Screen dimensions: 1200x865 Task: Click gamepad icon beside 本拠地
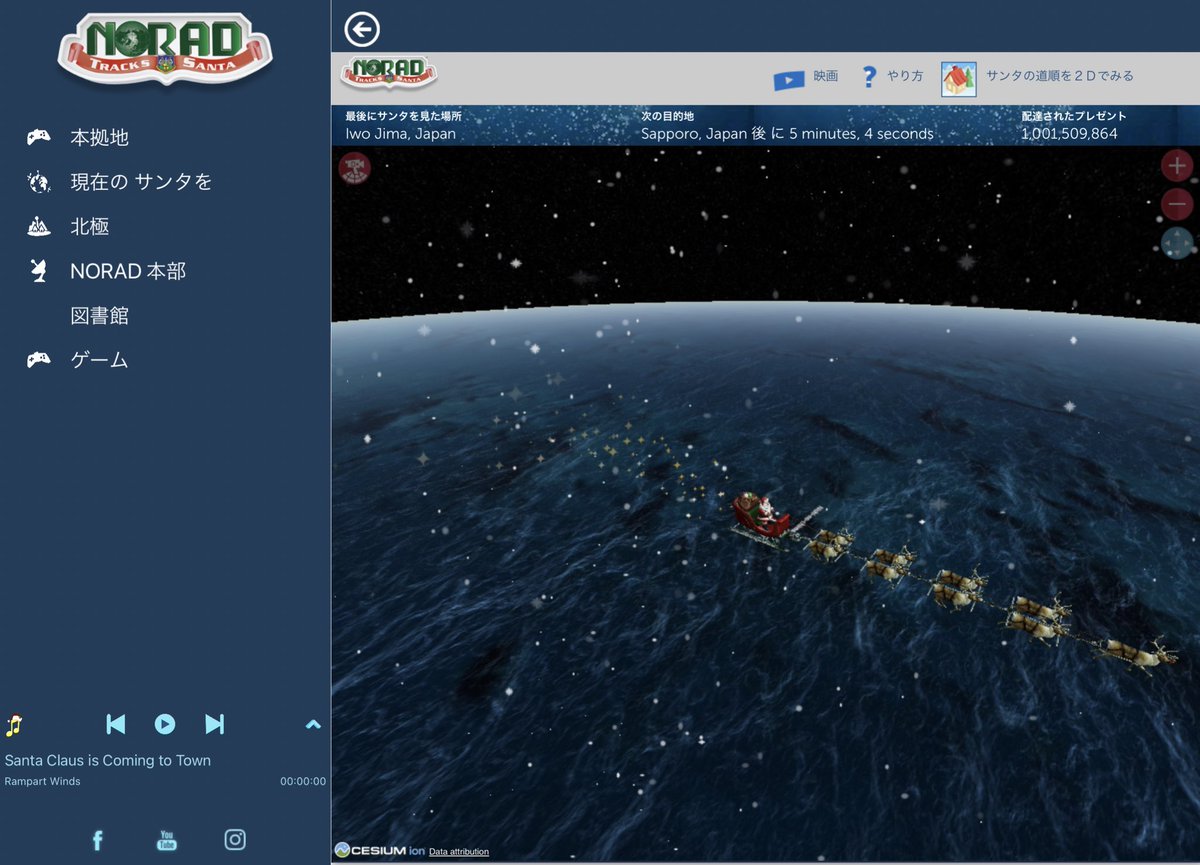(x=38, y=137)
